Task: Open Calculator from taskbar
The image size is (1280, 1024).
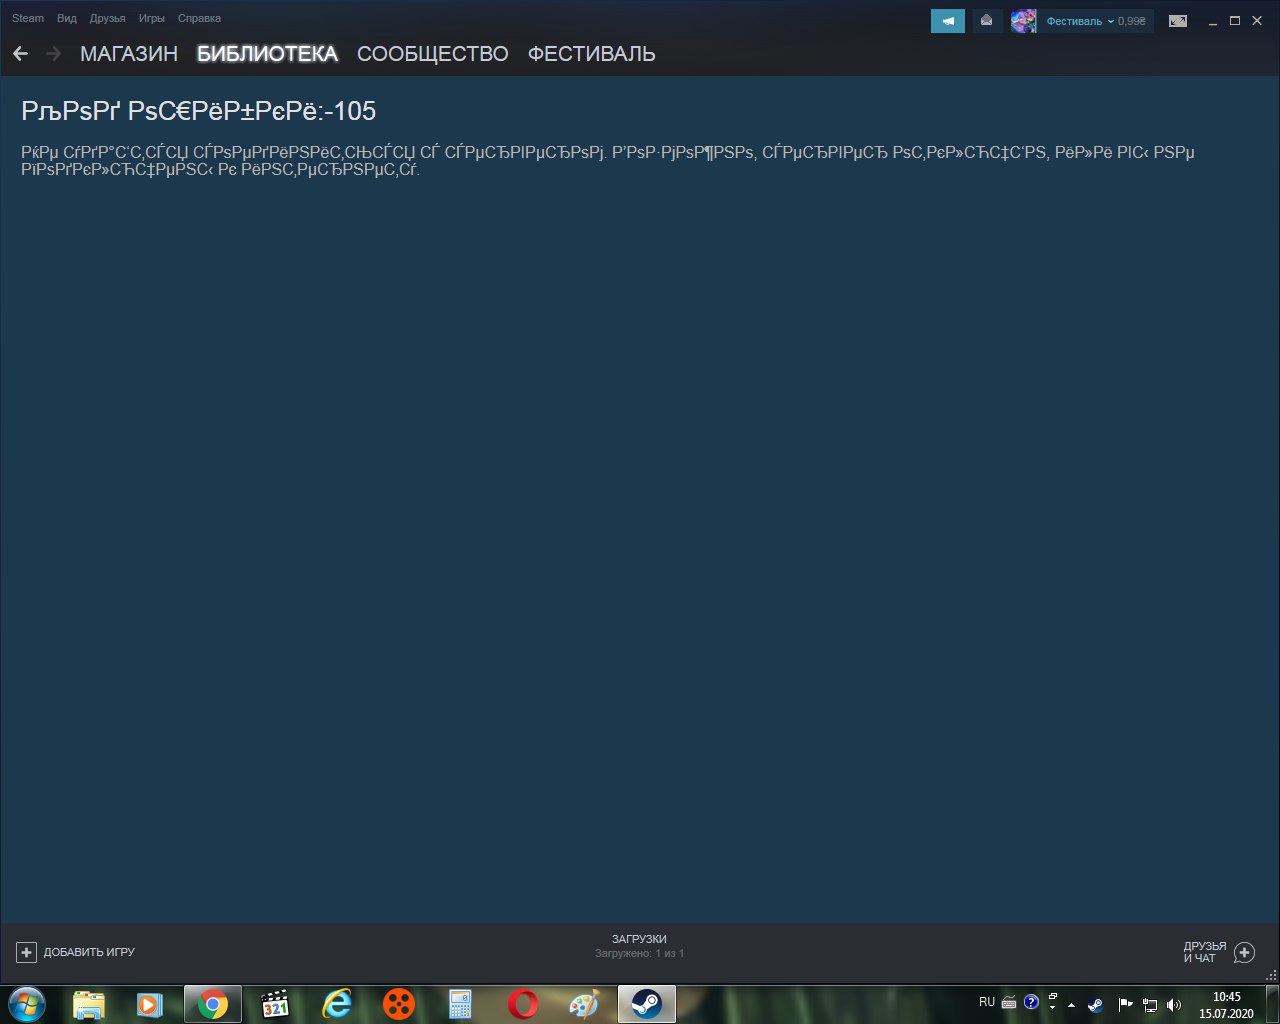Action: [460, 1004]
